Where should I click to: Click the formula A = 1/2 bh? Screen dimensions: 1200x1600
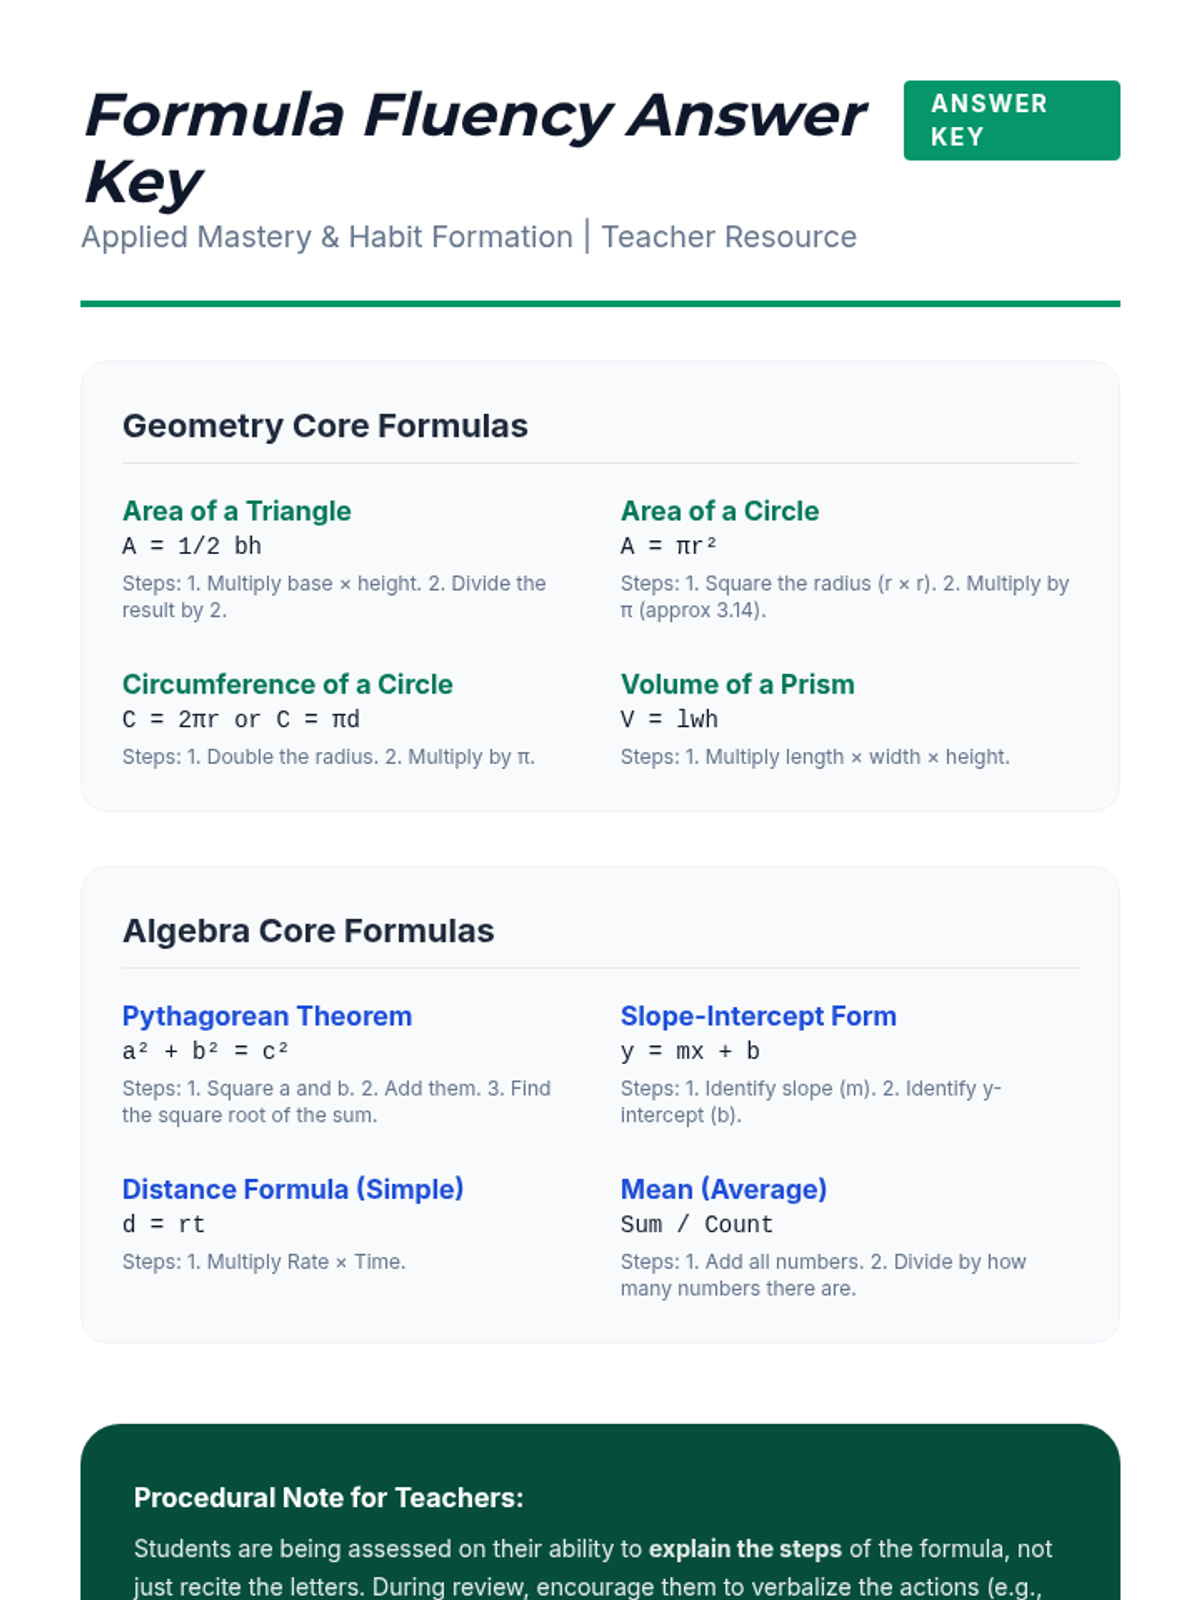[192, 546]
